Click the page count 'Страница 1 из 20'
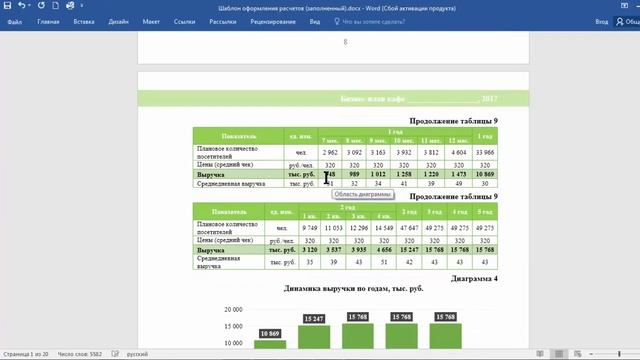The height and width of the screenshot is (360, 640). point(26,354)
